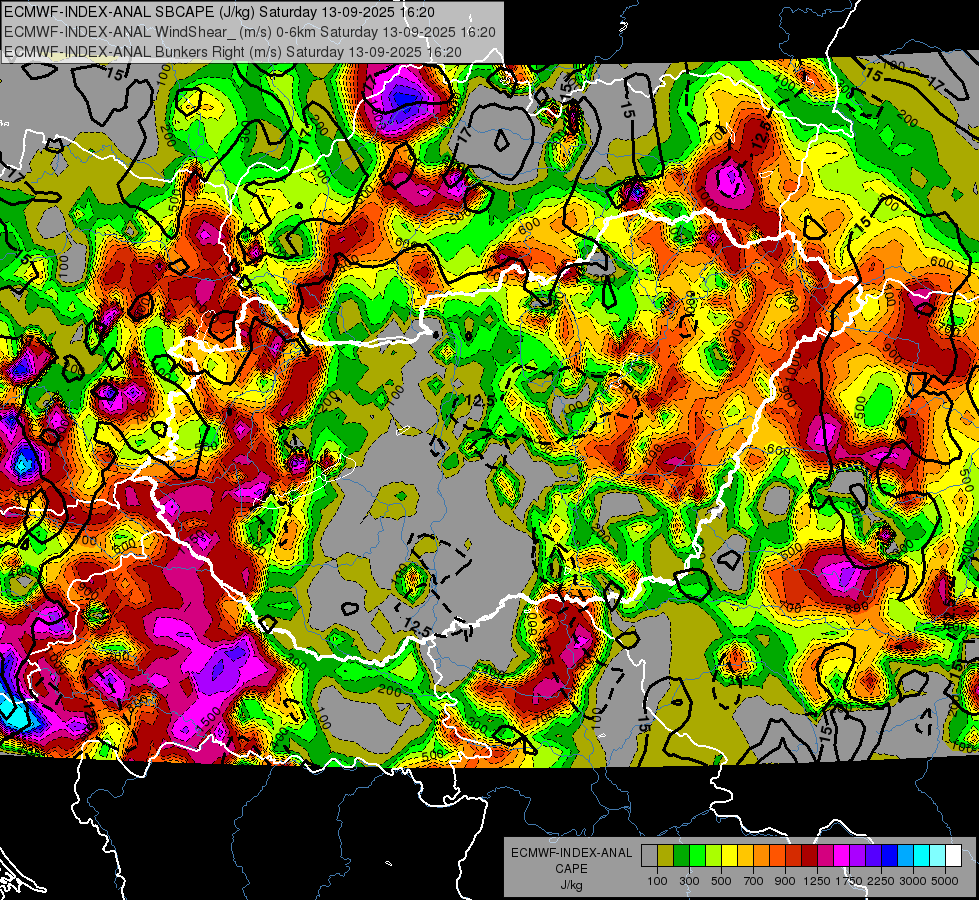Select the magenta swatch in CAPE legend

tap(842, 856)
